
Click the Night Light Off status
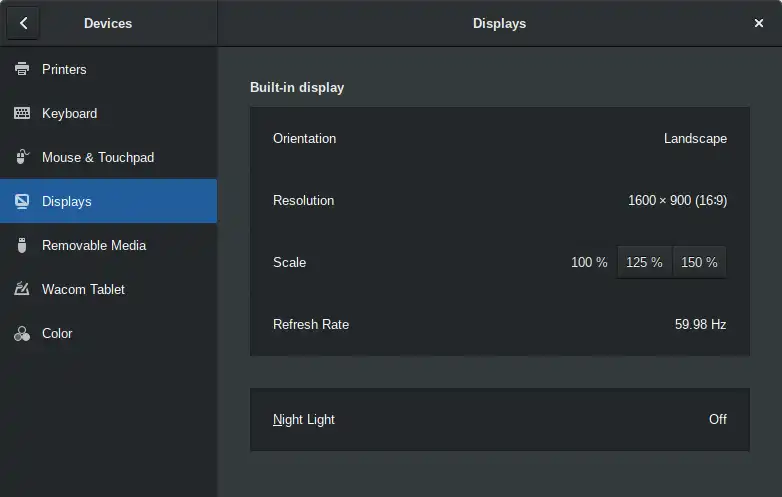coord(718,419)
